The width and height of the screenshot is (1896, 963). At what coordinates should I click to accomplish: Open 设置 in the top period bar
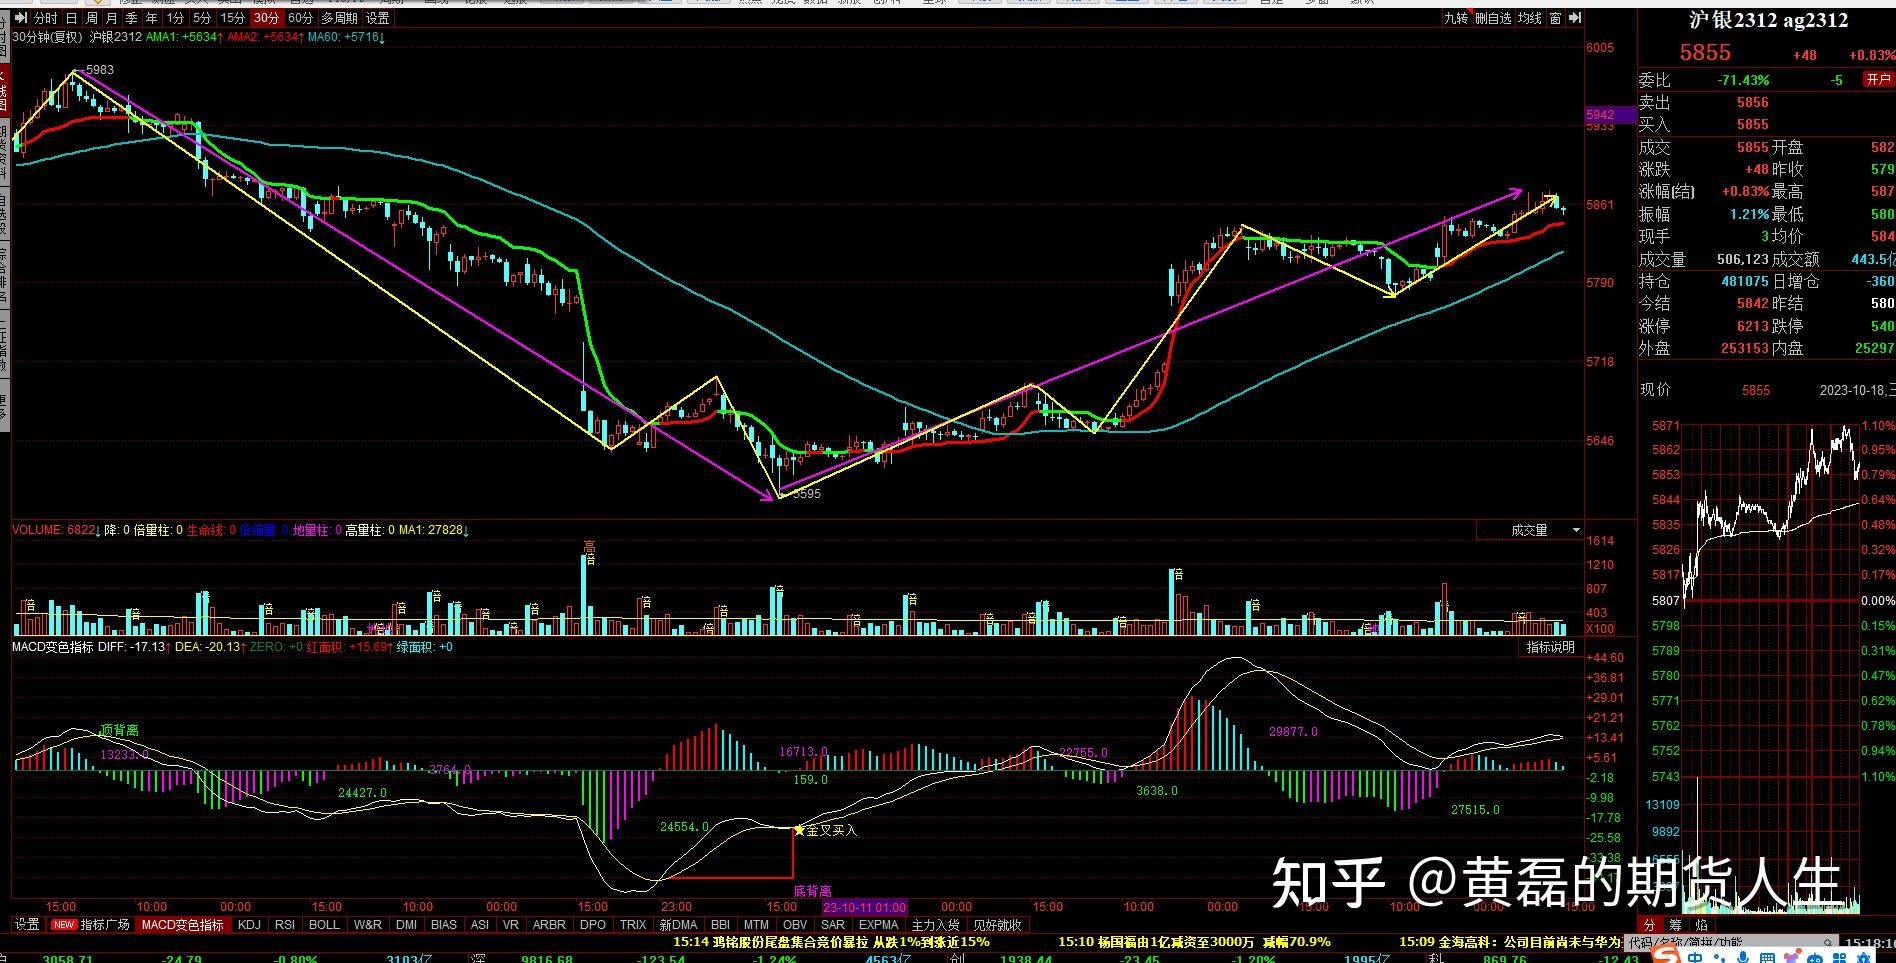coord(378,18)
